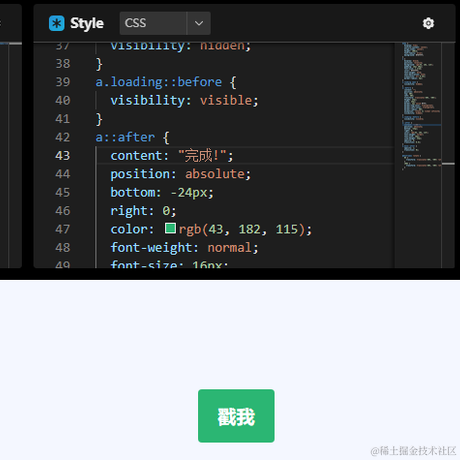Click line number 45 in the gutter

tap(63, 192)
